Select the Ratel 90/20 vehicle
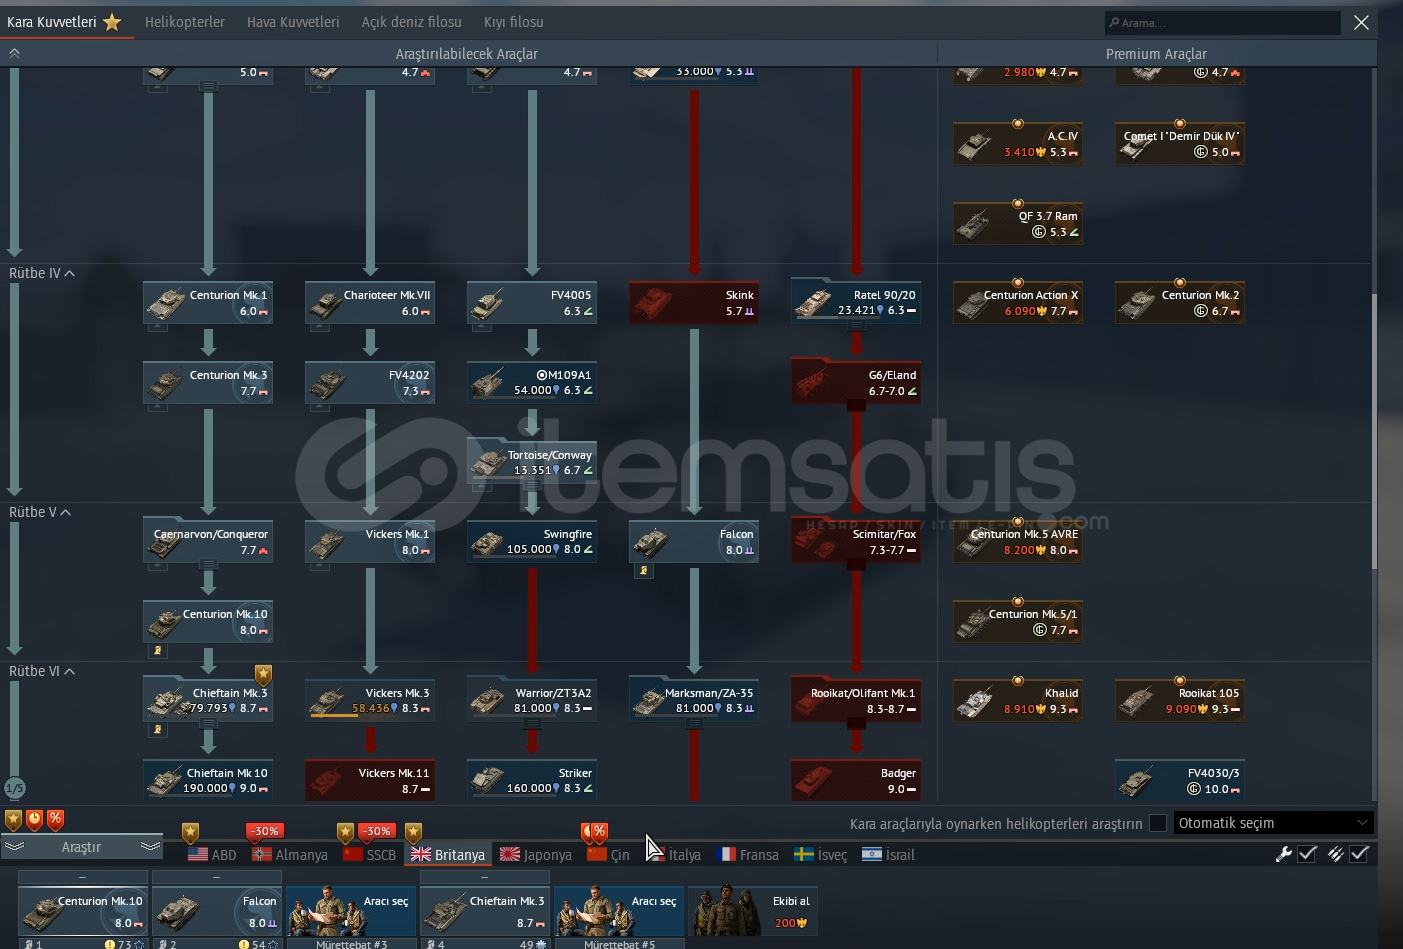The height and width of the screenshot is (949, 1403). tap(856, 303)
